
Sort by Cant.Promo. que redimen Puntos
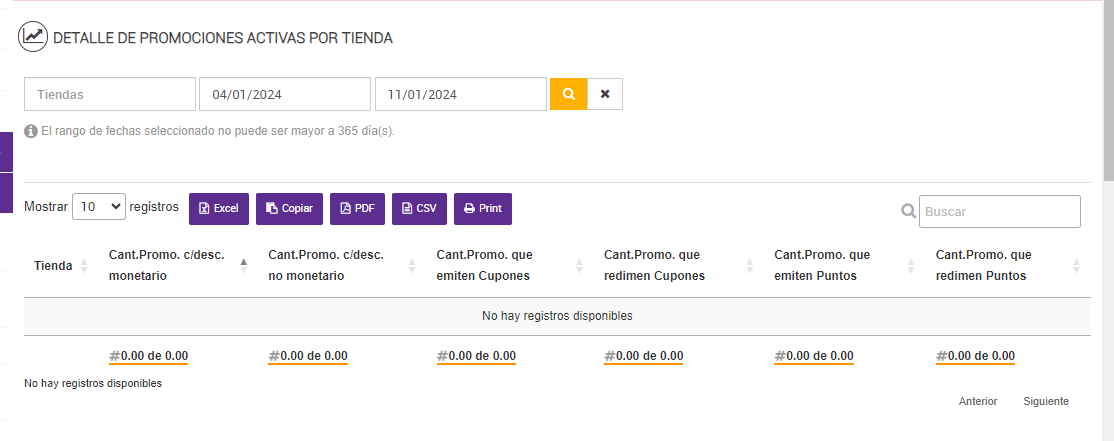coord(1008,266)
